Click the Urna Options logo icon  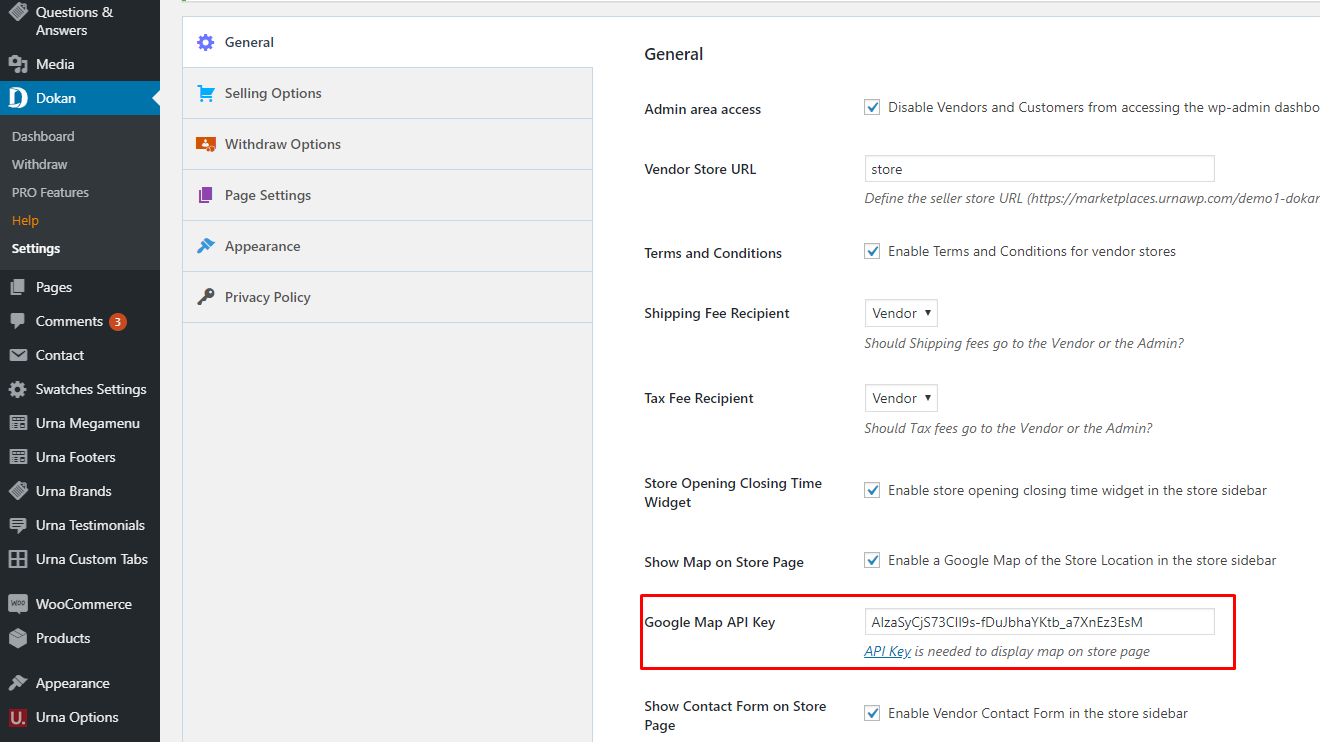(x=18, y=717)
